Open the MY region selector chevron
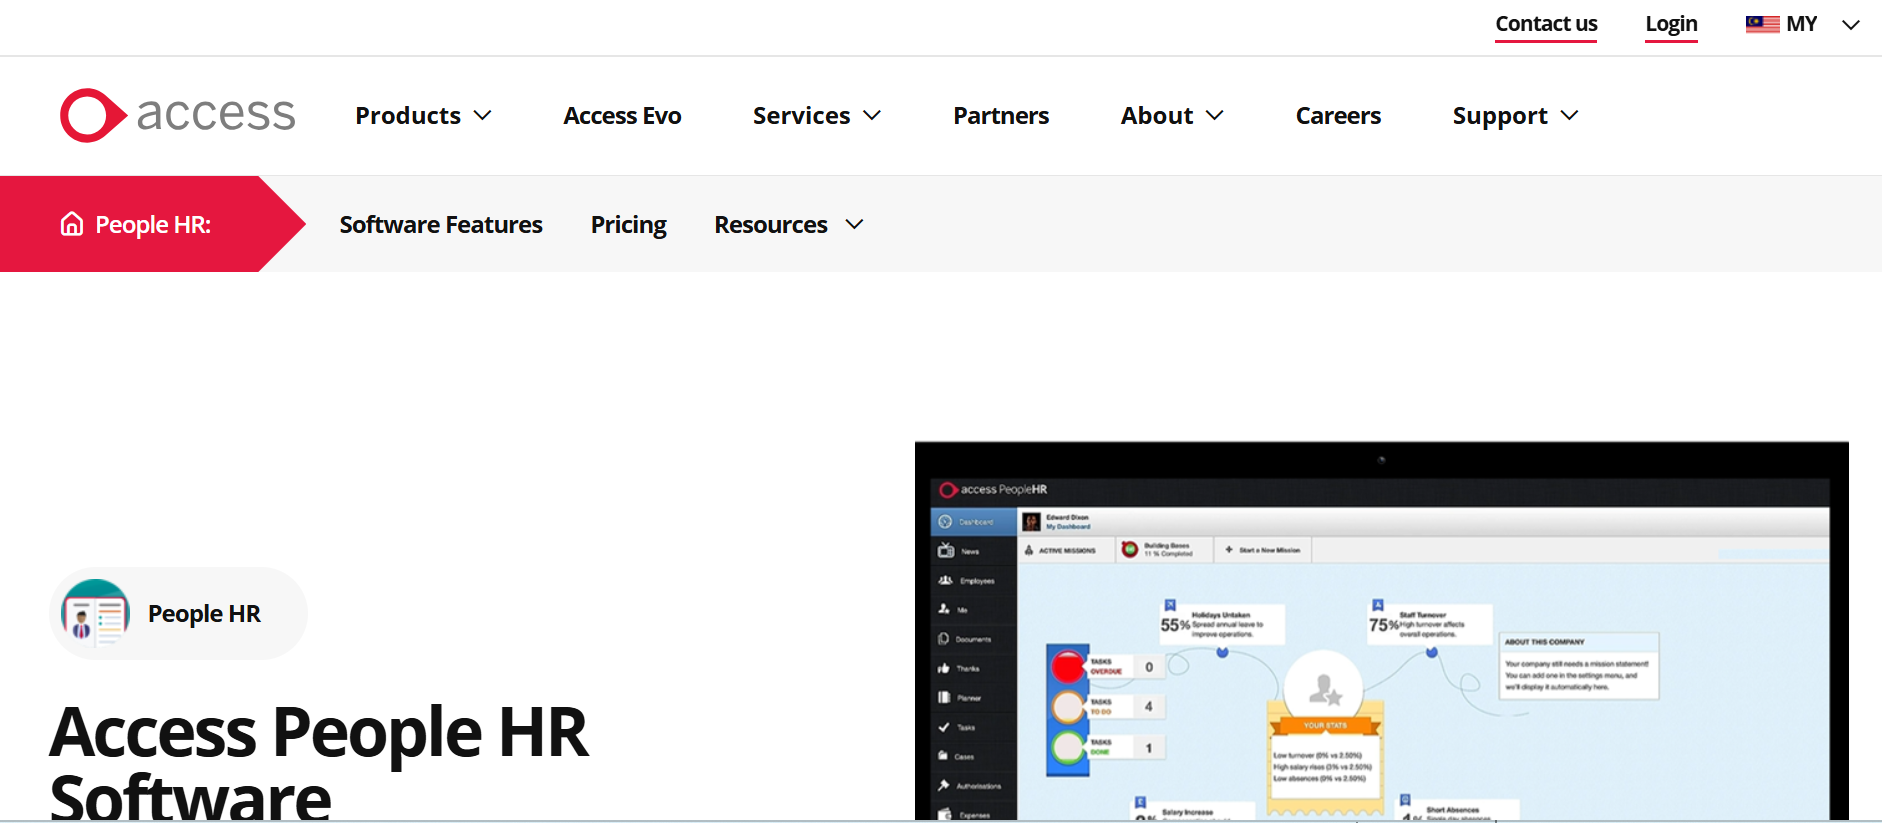The image size is (1882, 823). 1851,25
